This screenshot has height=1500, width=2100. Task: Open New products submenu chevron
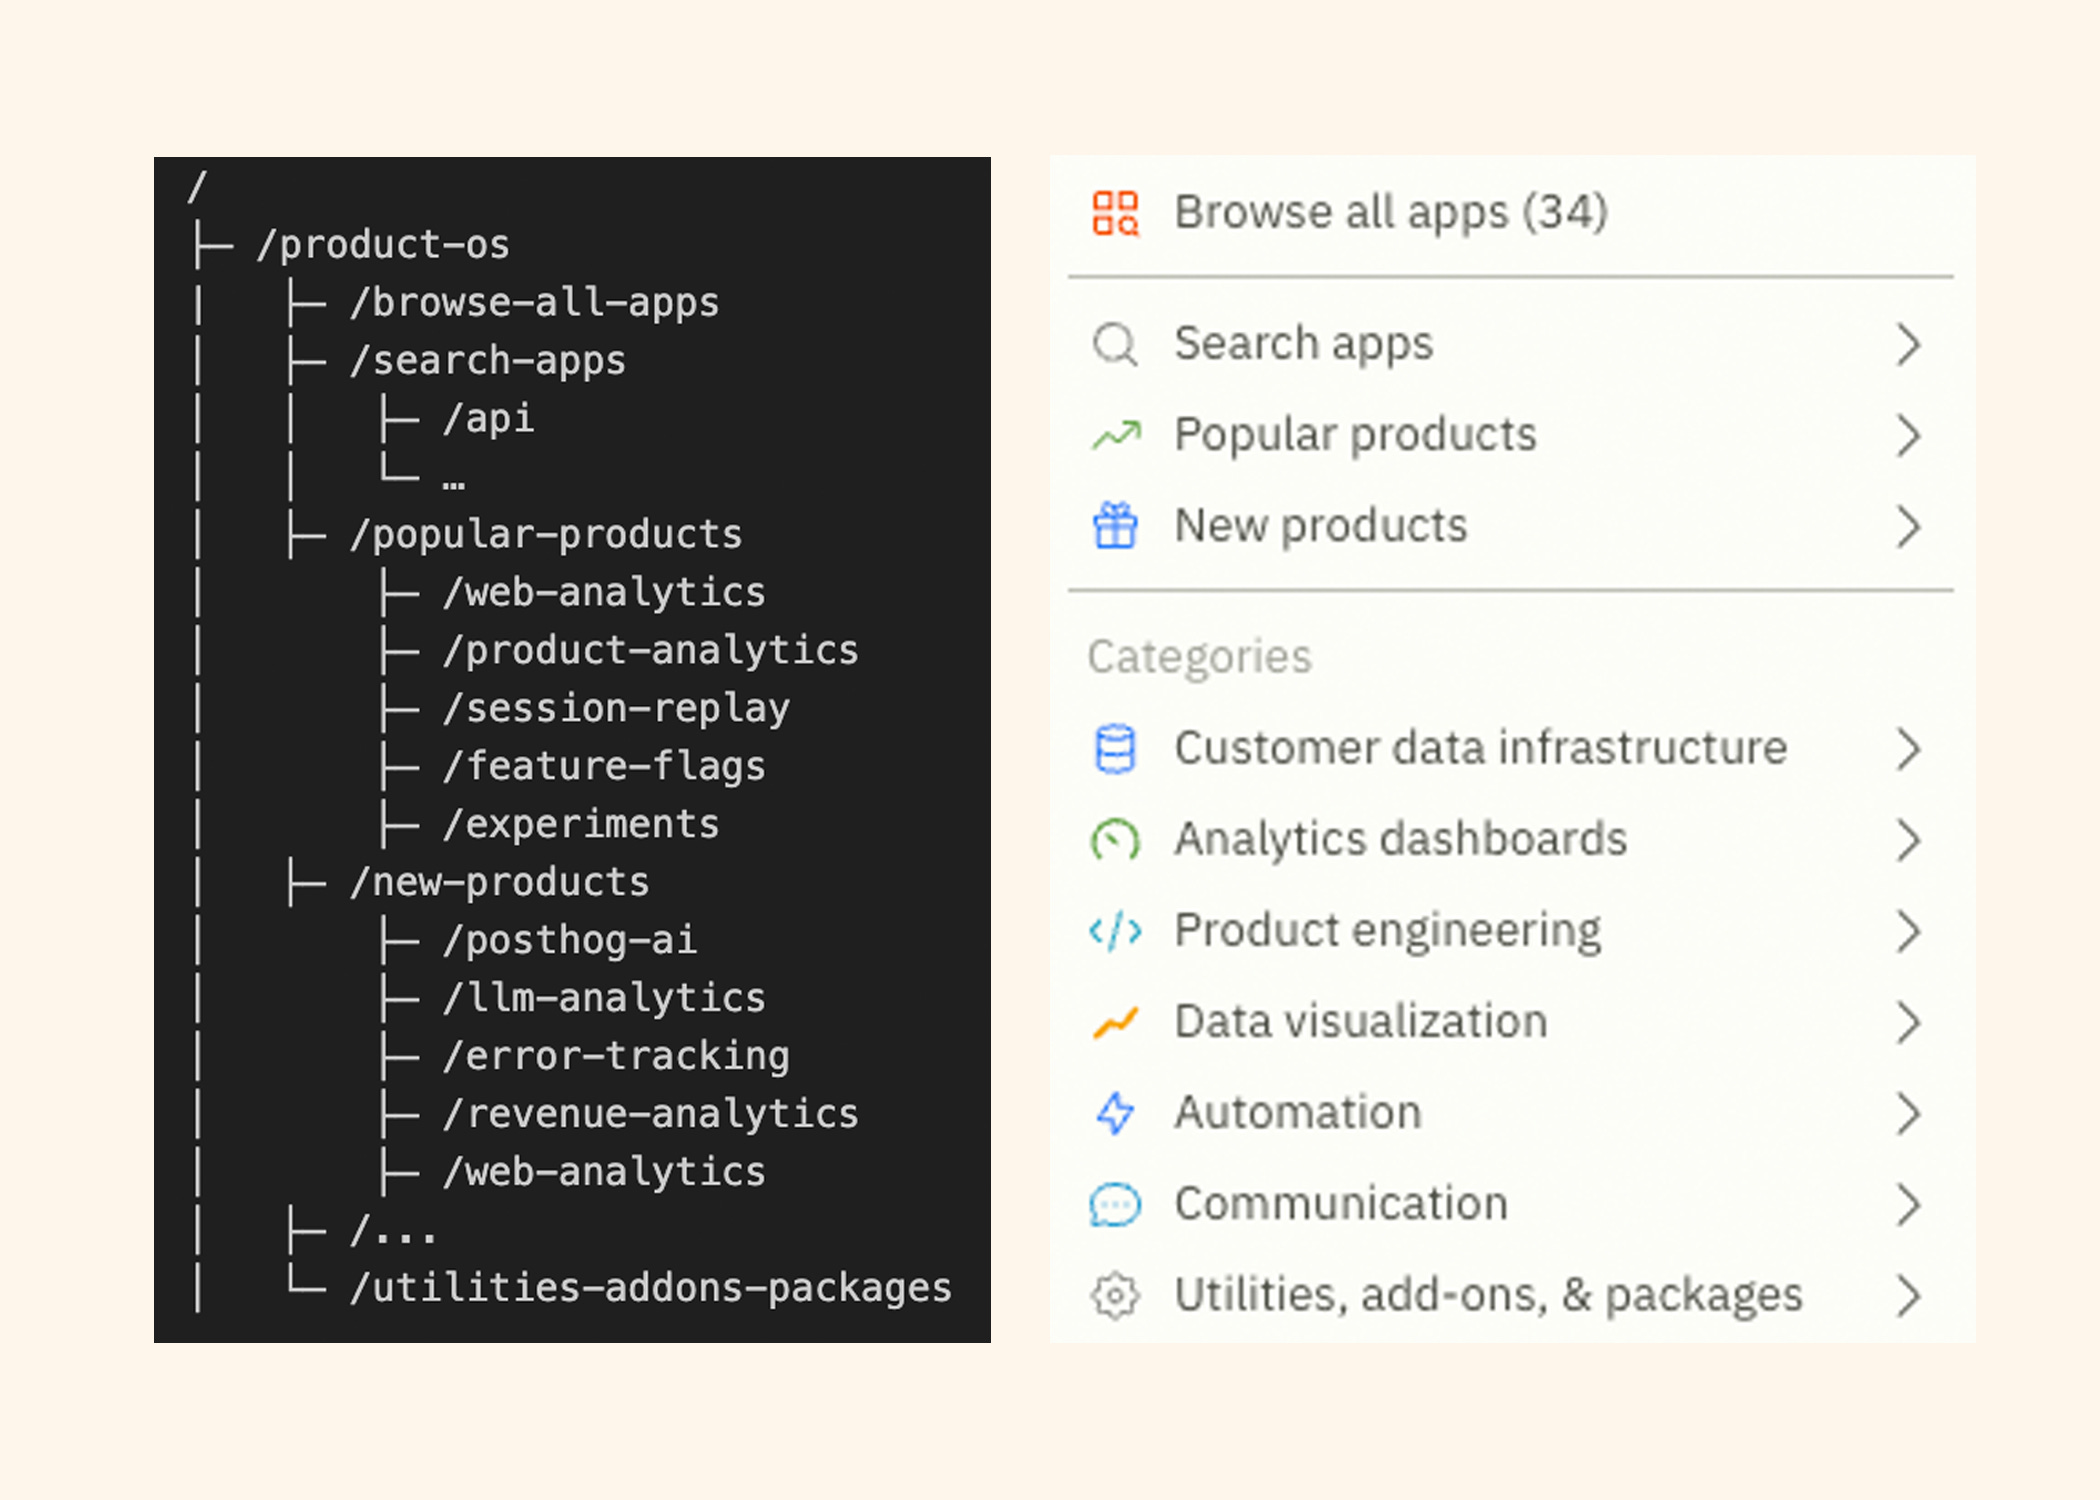coord(1908,527)
